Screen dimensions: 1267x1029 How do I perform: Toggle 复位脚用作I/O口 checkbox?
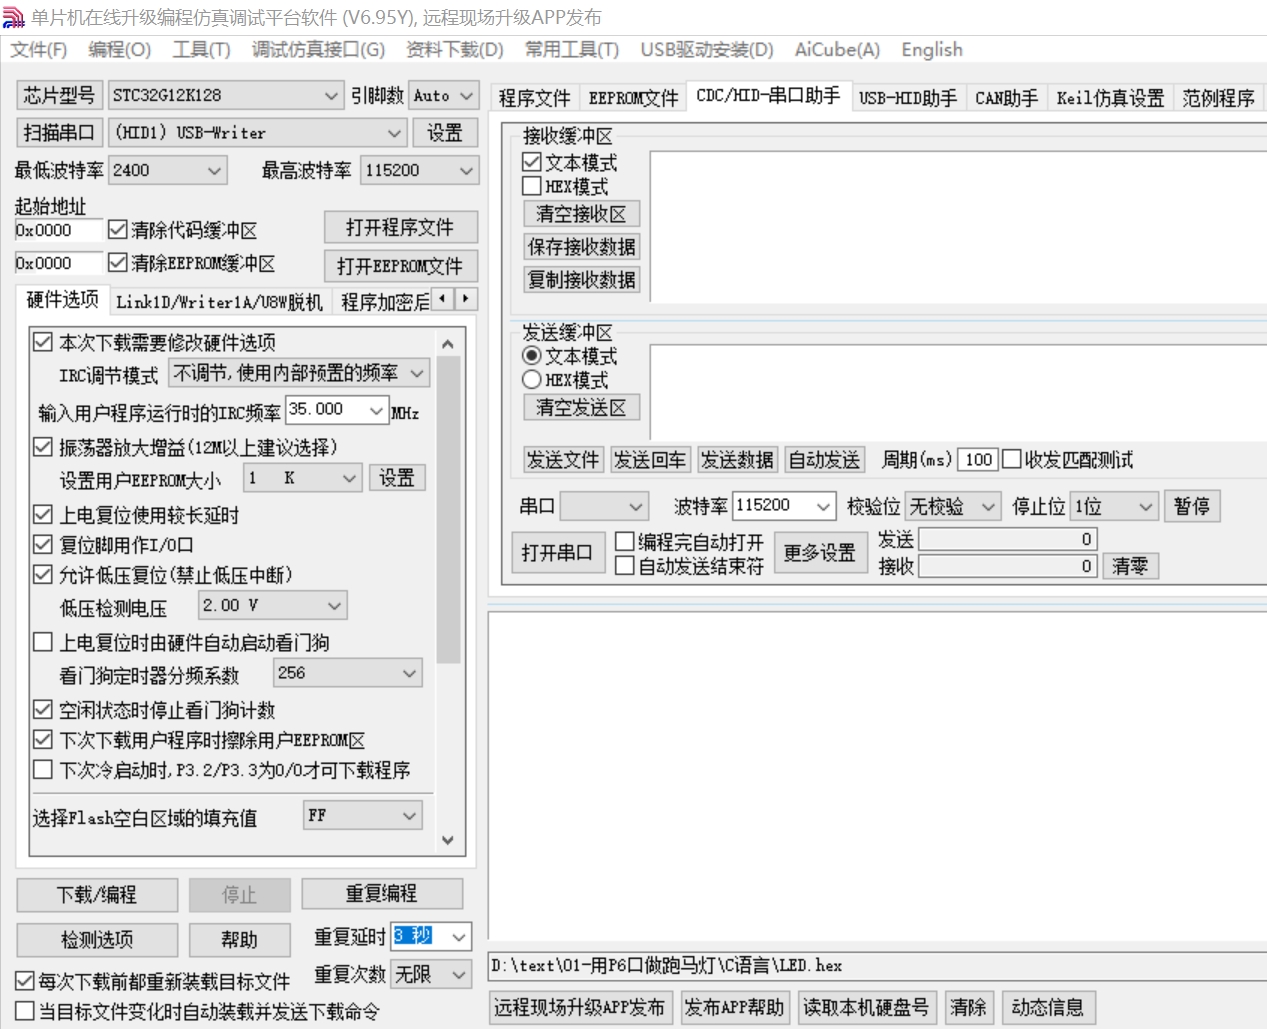[43, 545]
